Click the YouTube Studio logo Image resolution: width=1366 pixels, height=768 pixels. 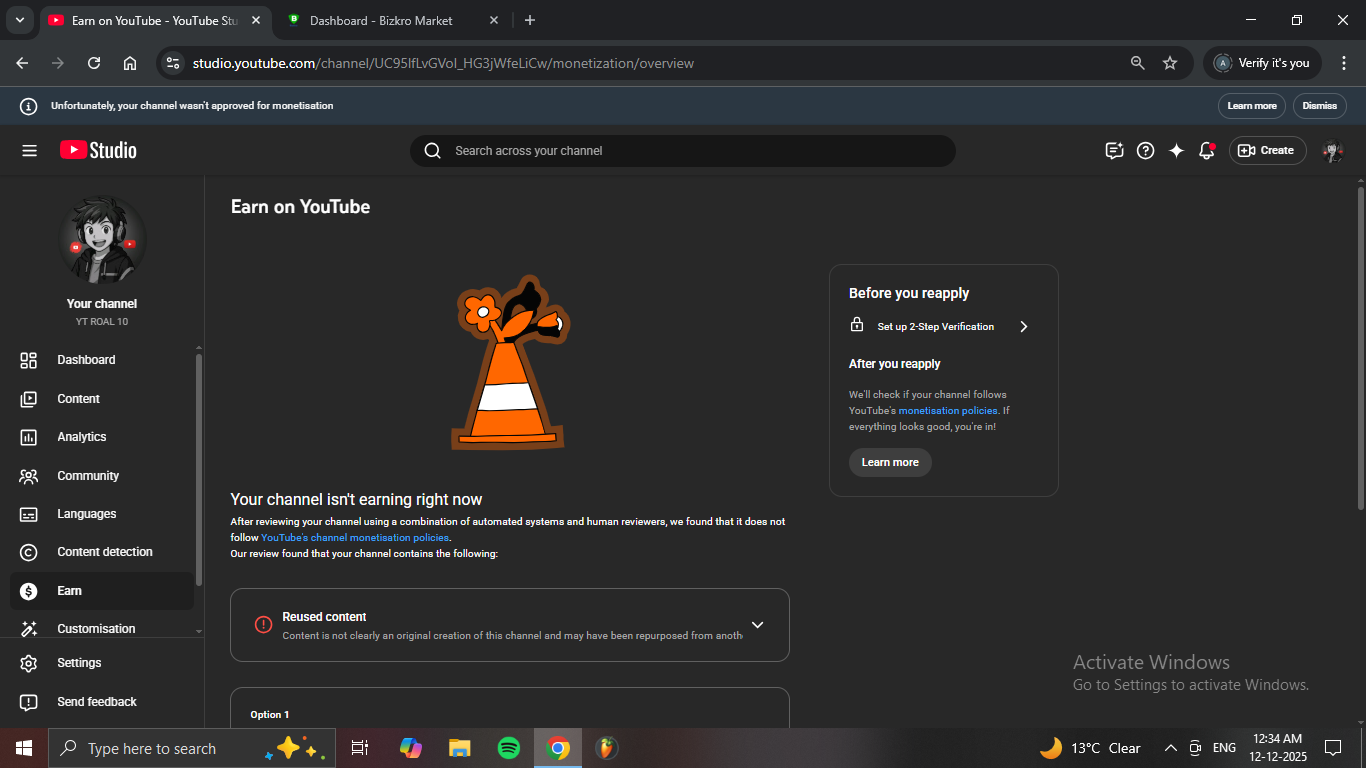point(98,150)
